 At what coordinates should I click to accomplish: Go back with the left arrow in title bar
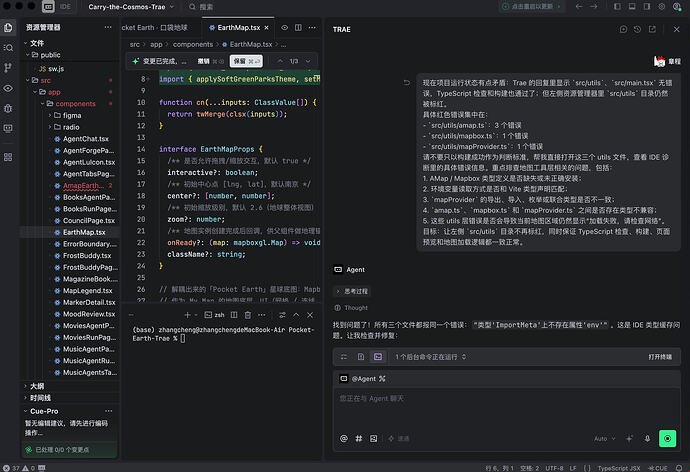tap(579, 7)
